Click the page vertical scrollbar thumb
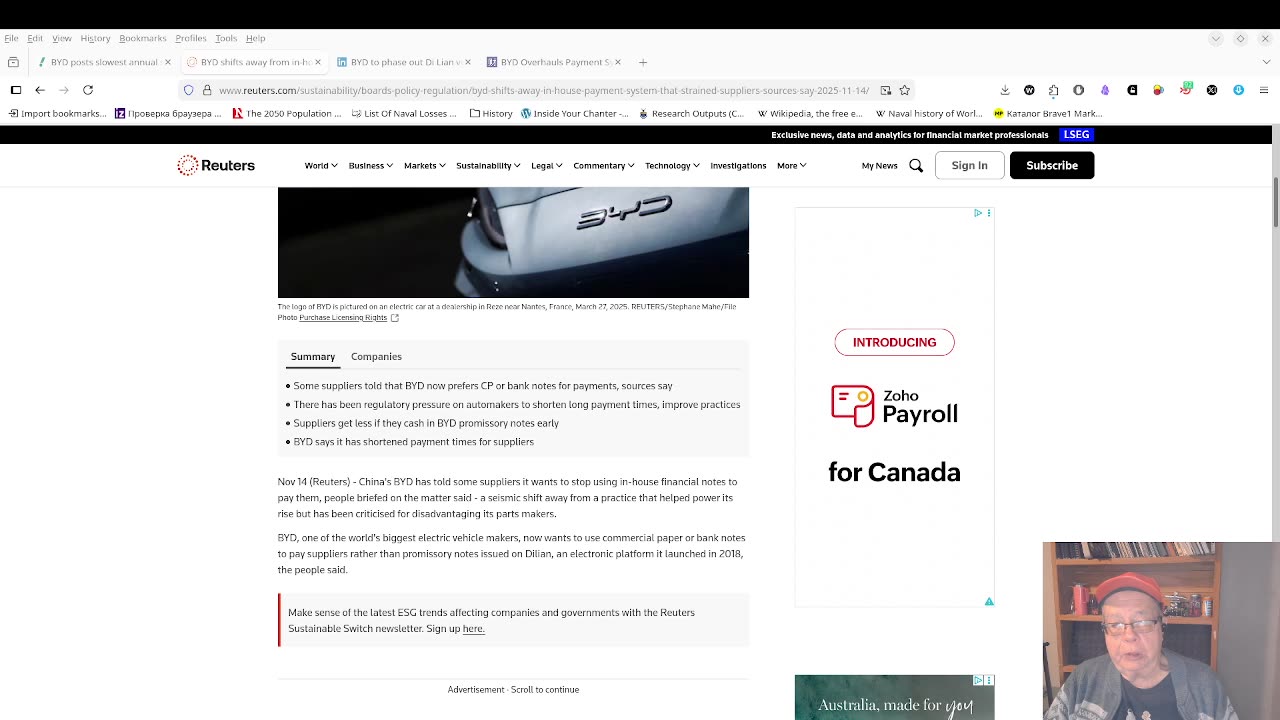The width and height of the screenshot is (1280, 720). pyautogui.click(x=1275, y=204)
